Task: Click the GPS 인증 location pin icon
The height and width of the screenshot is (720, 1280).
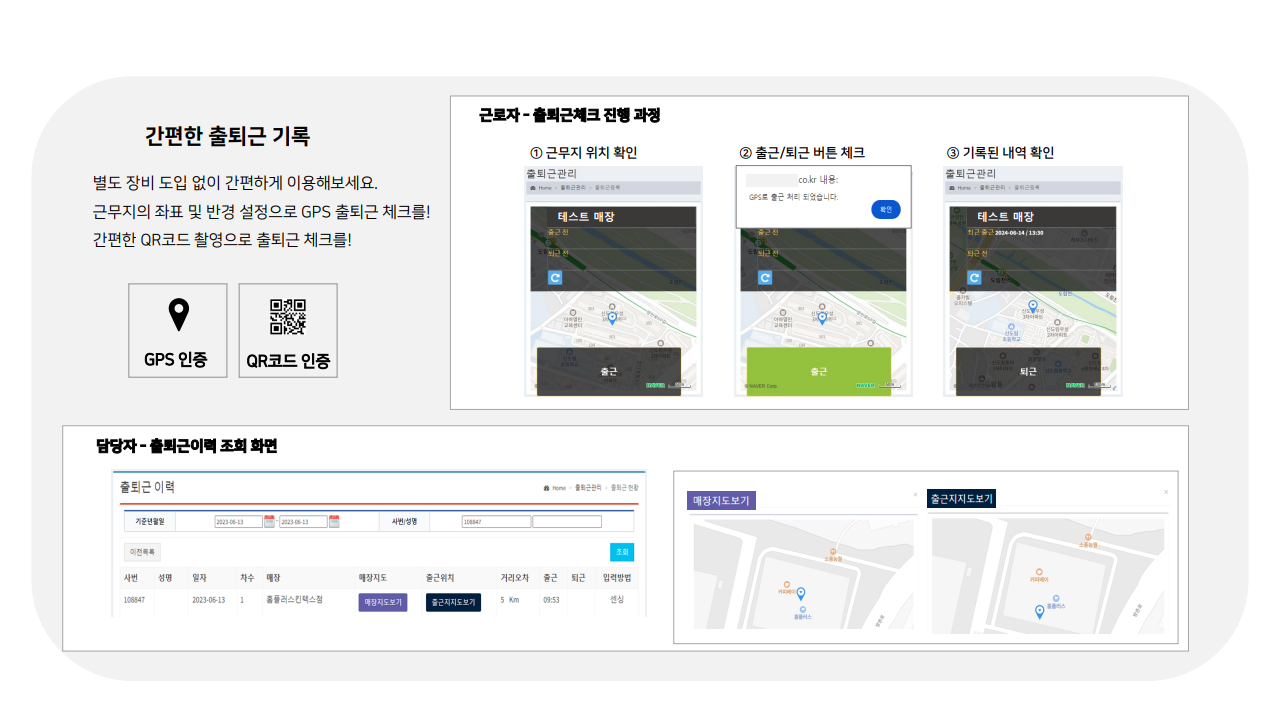Action: click(177, 313)
